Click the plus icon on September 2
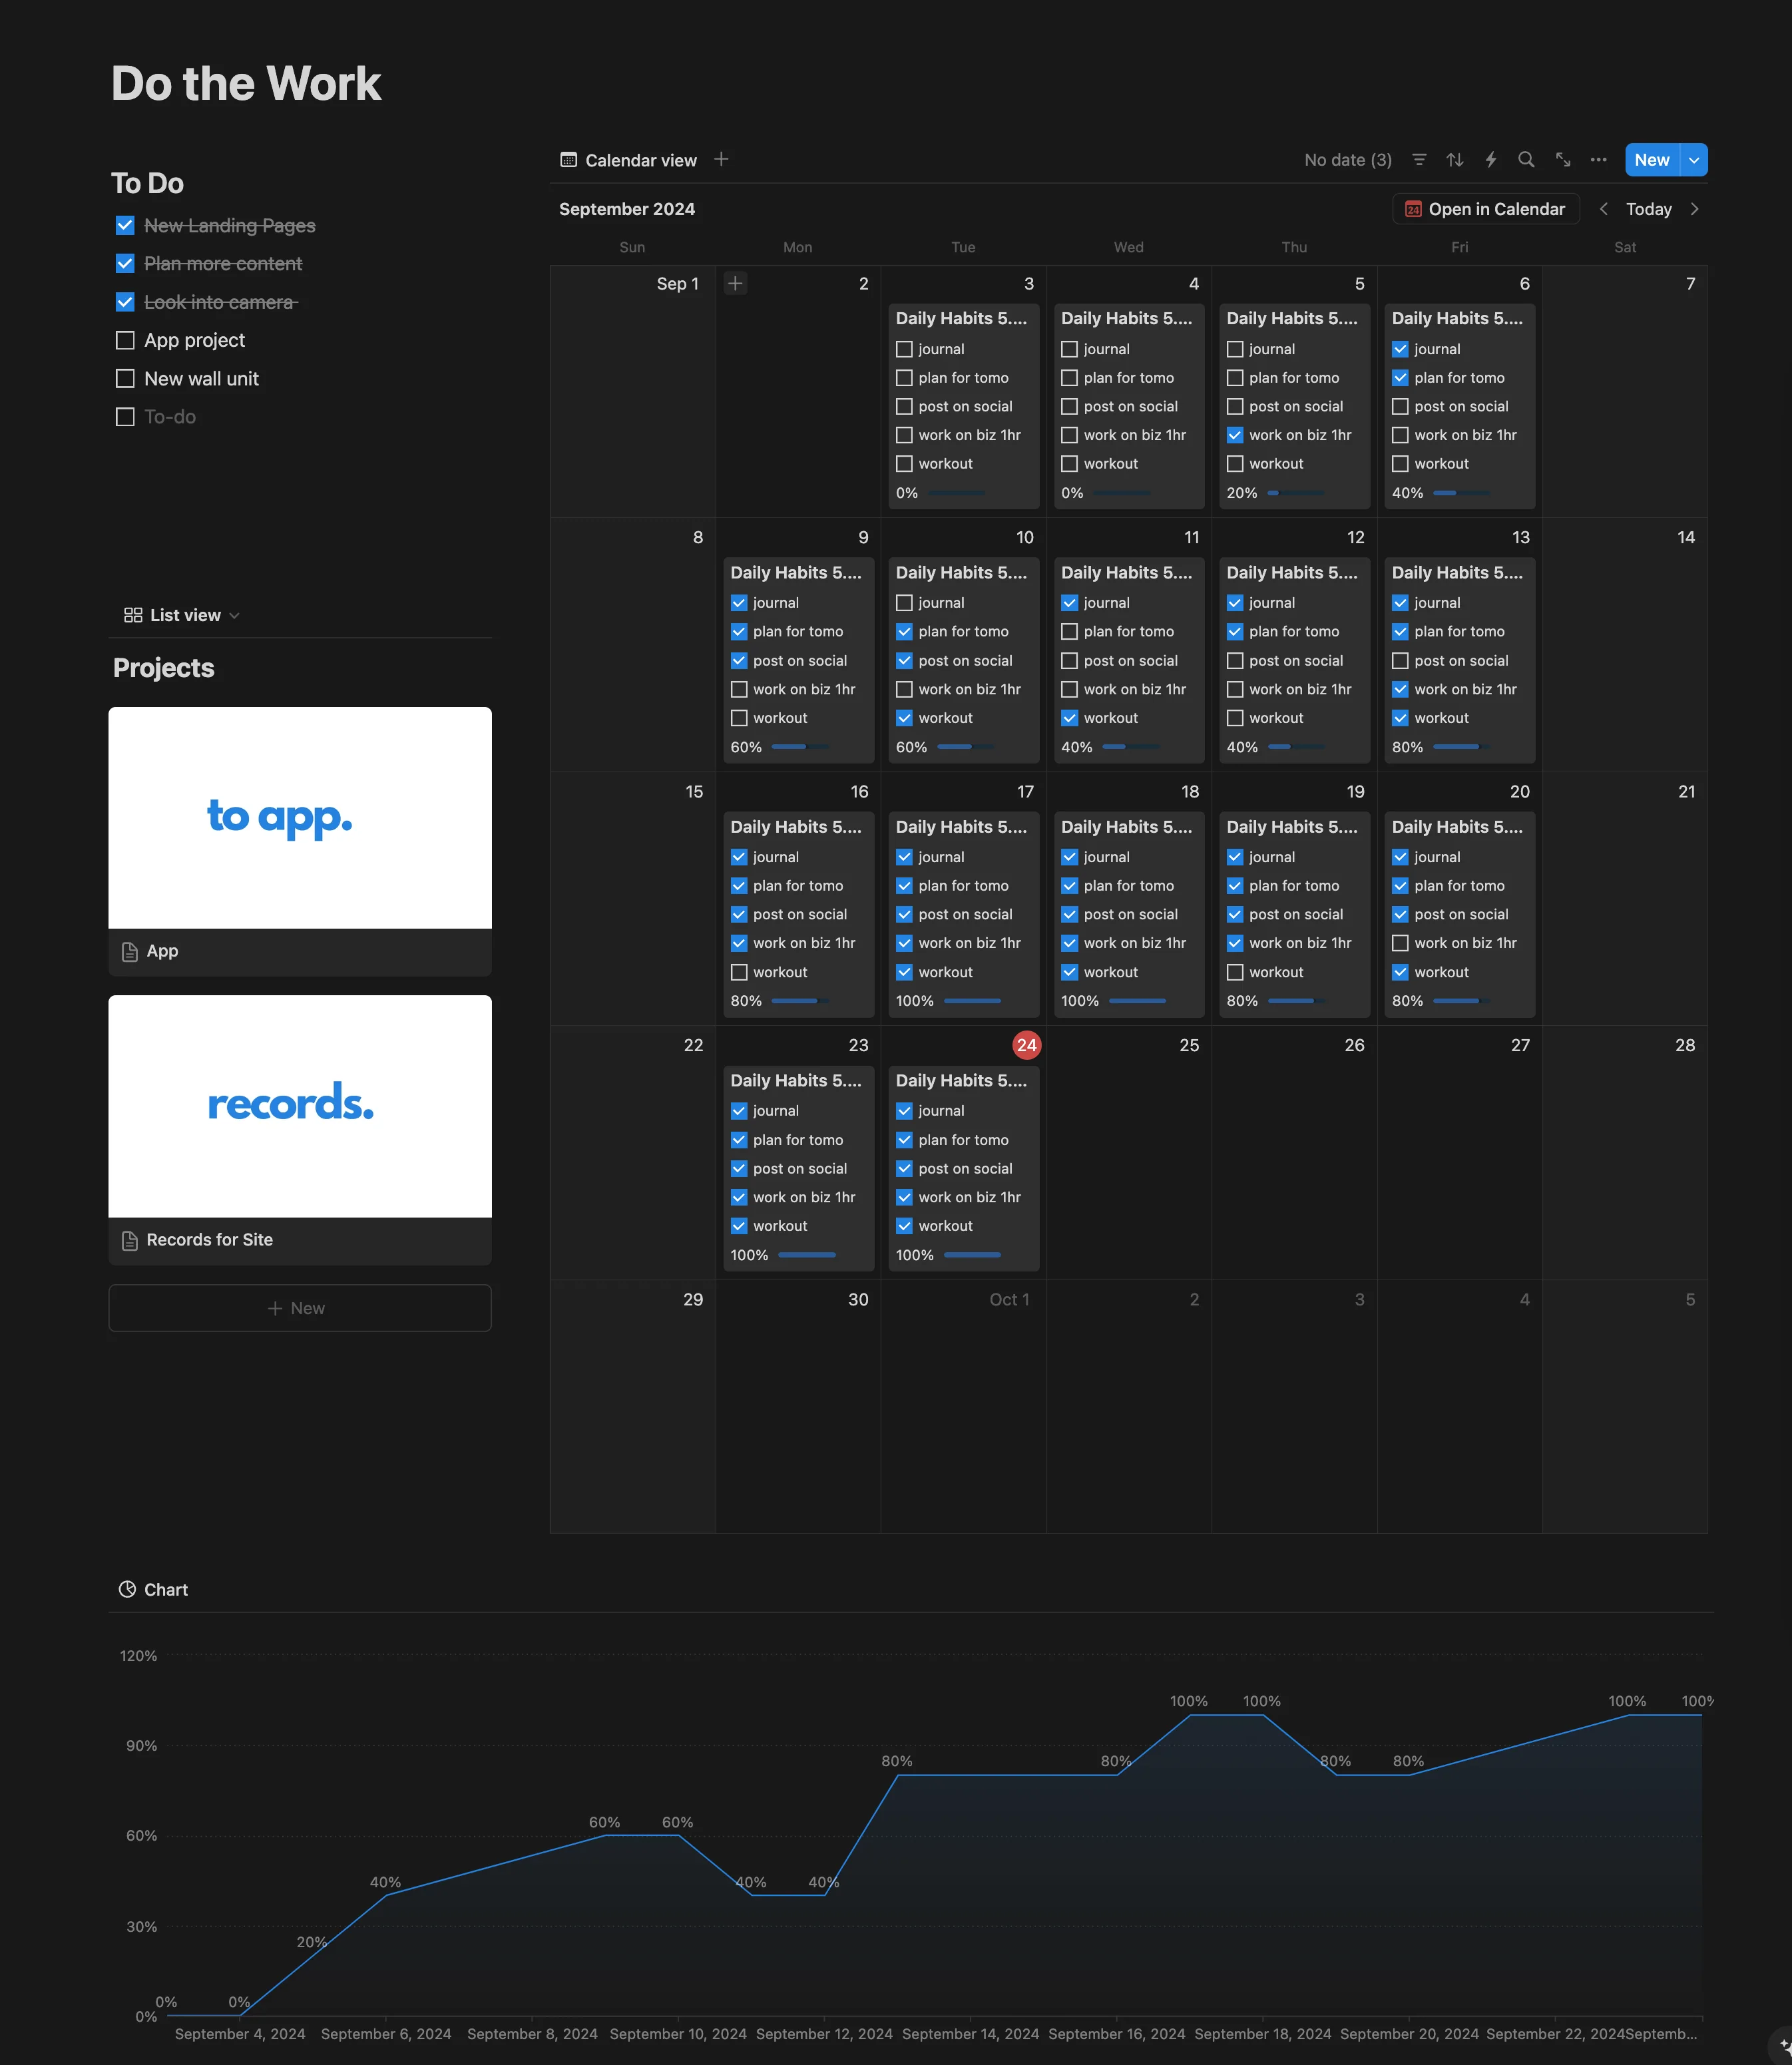 coord(735,283)
